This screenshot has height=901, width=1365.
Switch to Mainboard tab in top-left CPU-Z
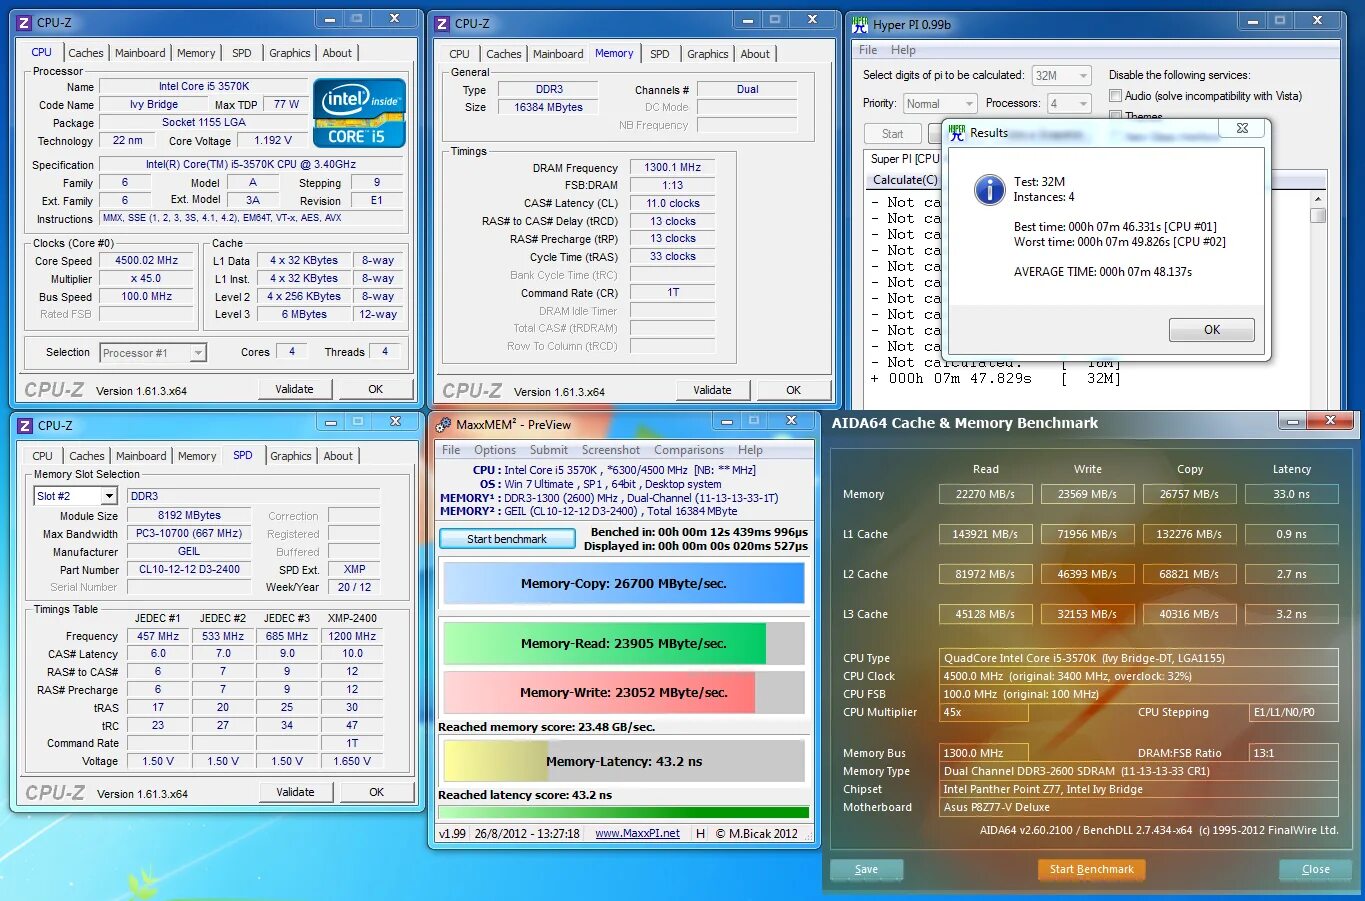click(x=140, y=53)
